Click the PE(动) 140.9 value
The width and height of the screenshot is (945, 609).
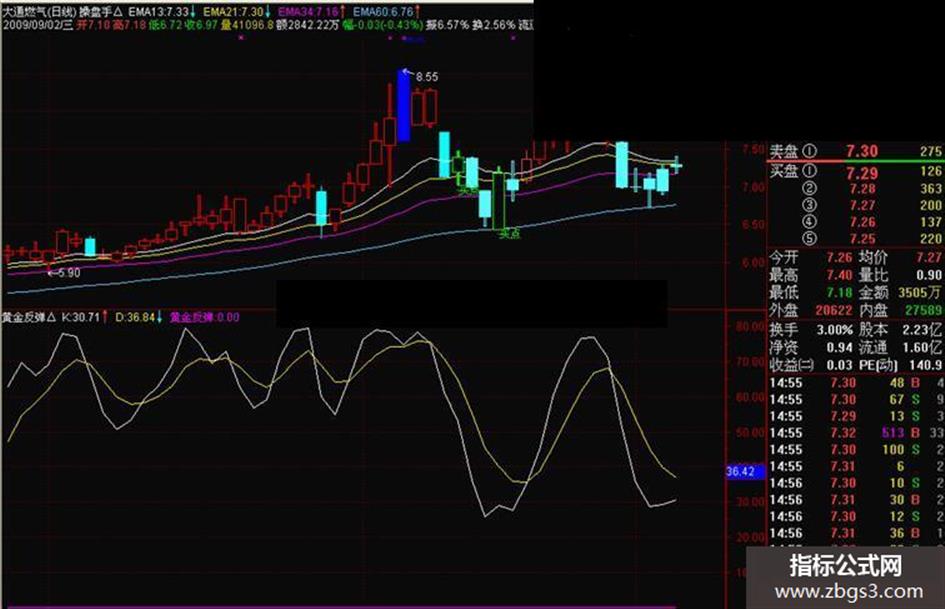[926, 365]
